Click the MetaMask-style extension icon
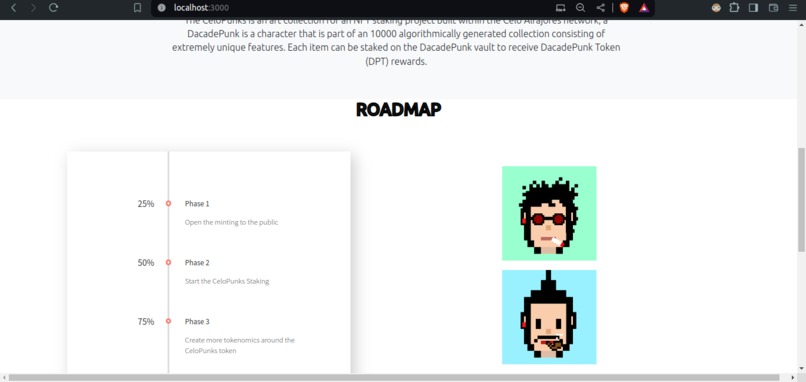 point(716,8)
